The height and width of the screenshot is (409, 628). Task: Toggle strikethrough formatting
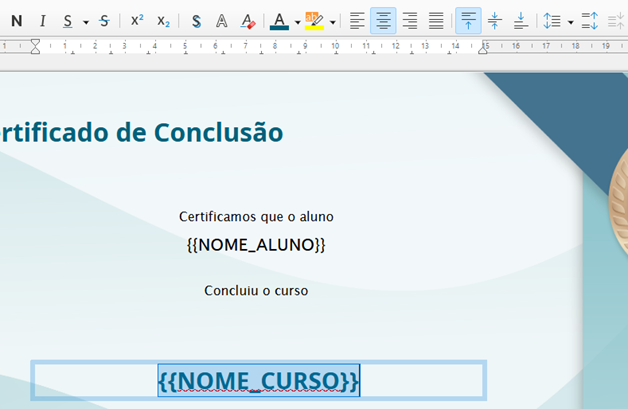104,21
